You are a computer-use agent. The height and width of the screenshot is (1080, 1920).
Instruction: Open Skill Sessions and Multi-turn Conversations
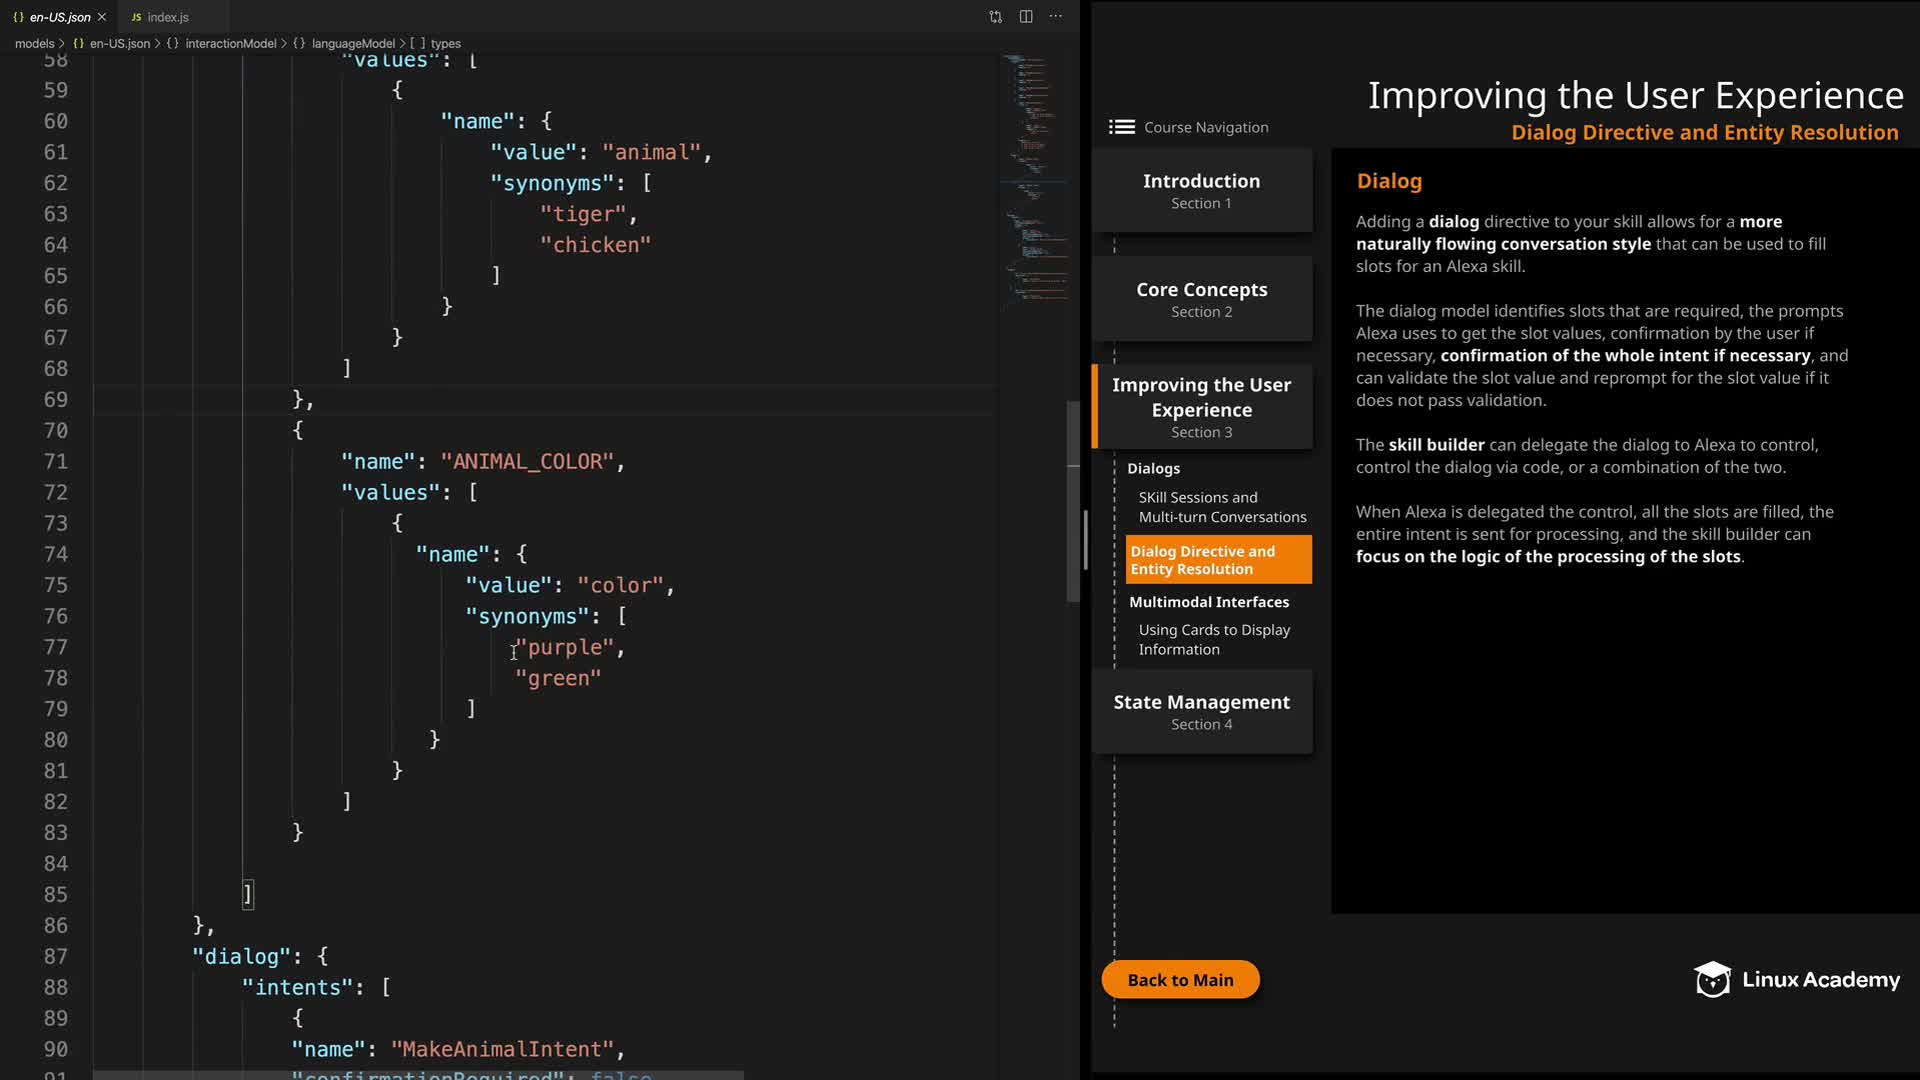(1221, 507)
